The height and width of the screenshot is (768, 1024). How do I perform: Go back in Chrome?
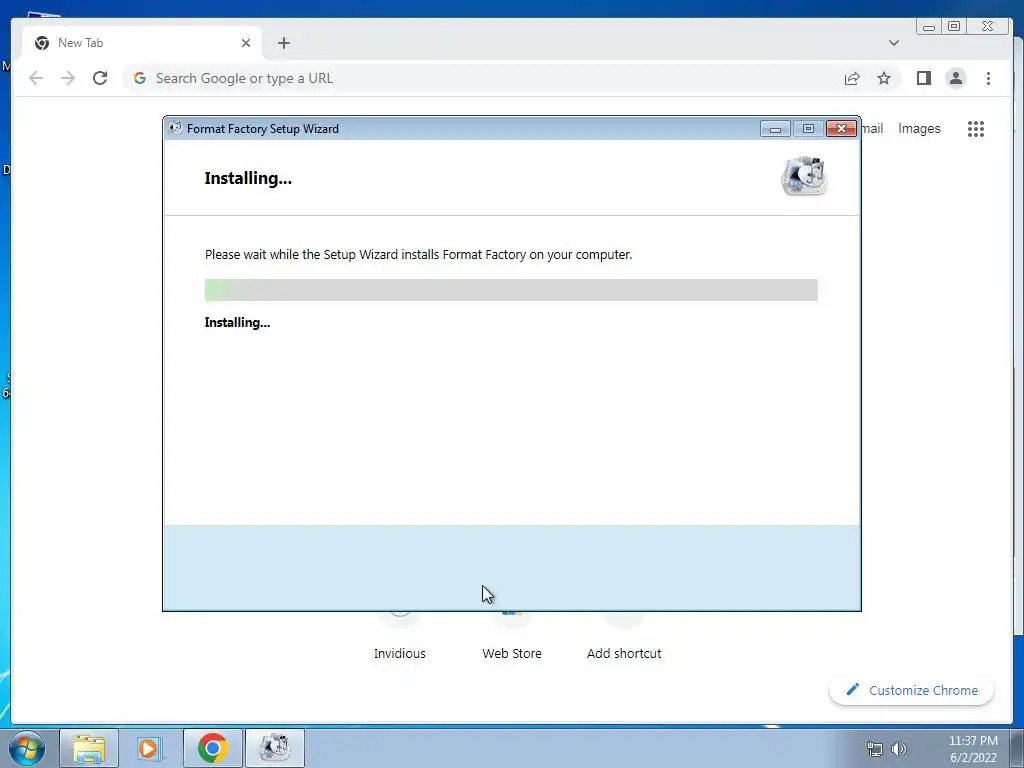(x=36, y=78)
